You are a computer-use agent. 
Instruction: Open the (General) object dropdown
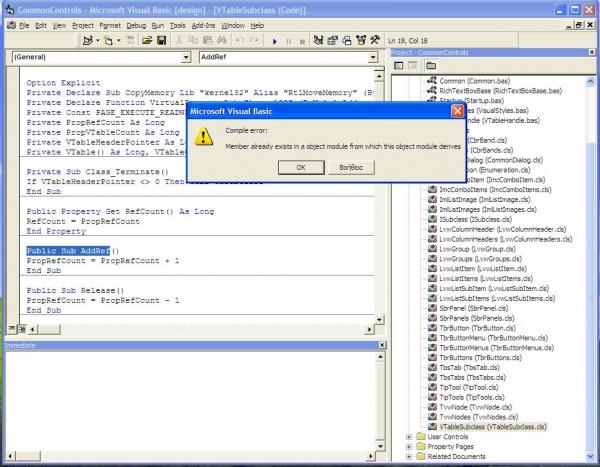[186, 57]
